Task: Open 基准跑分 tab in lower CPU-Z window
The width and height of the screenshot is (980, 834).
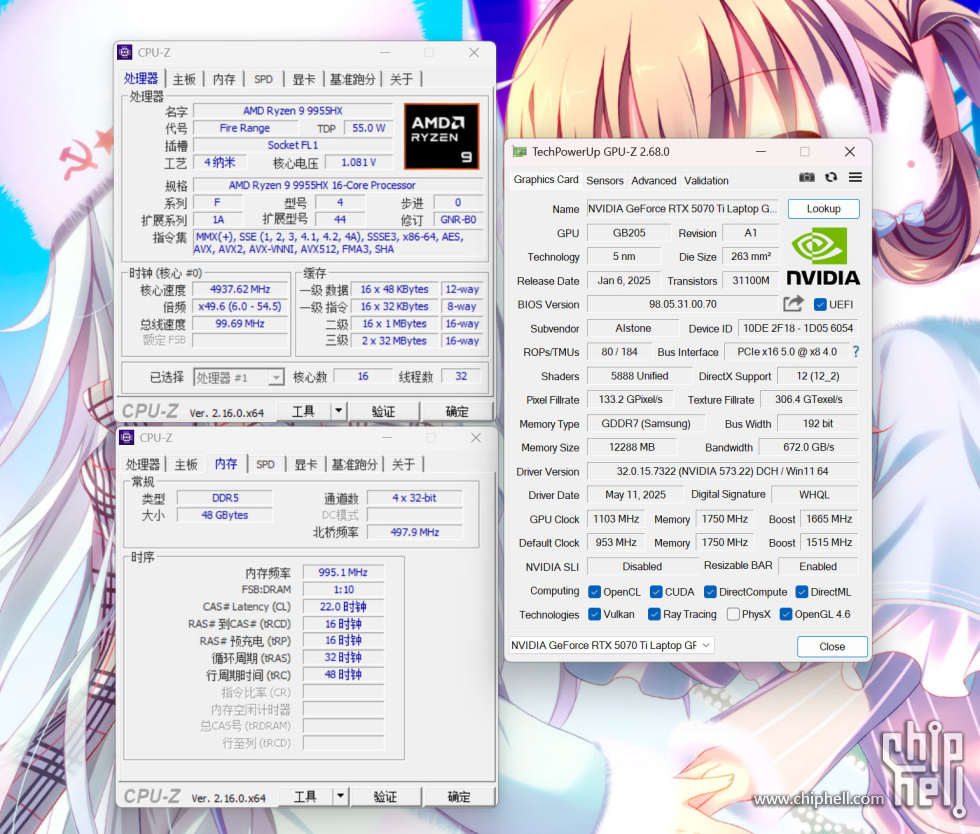Action: (x=354, y=465)
